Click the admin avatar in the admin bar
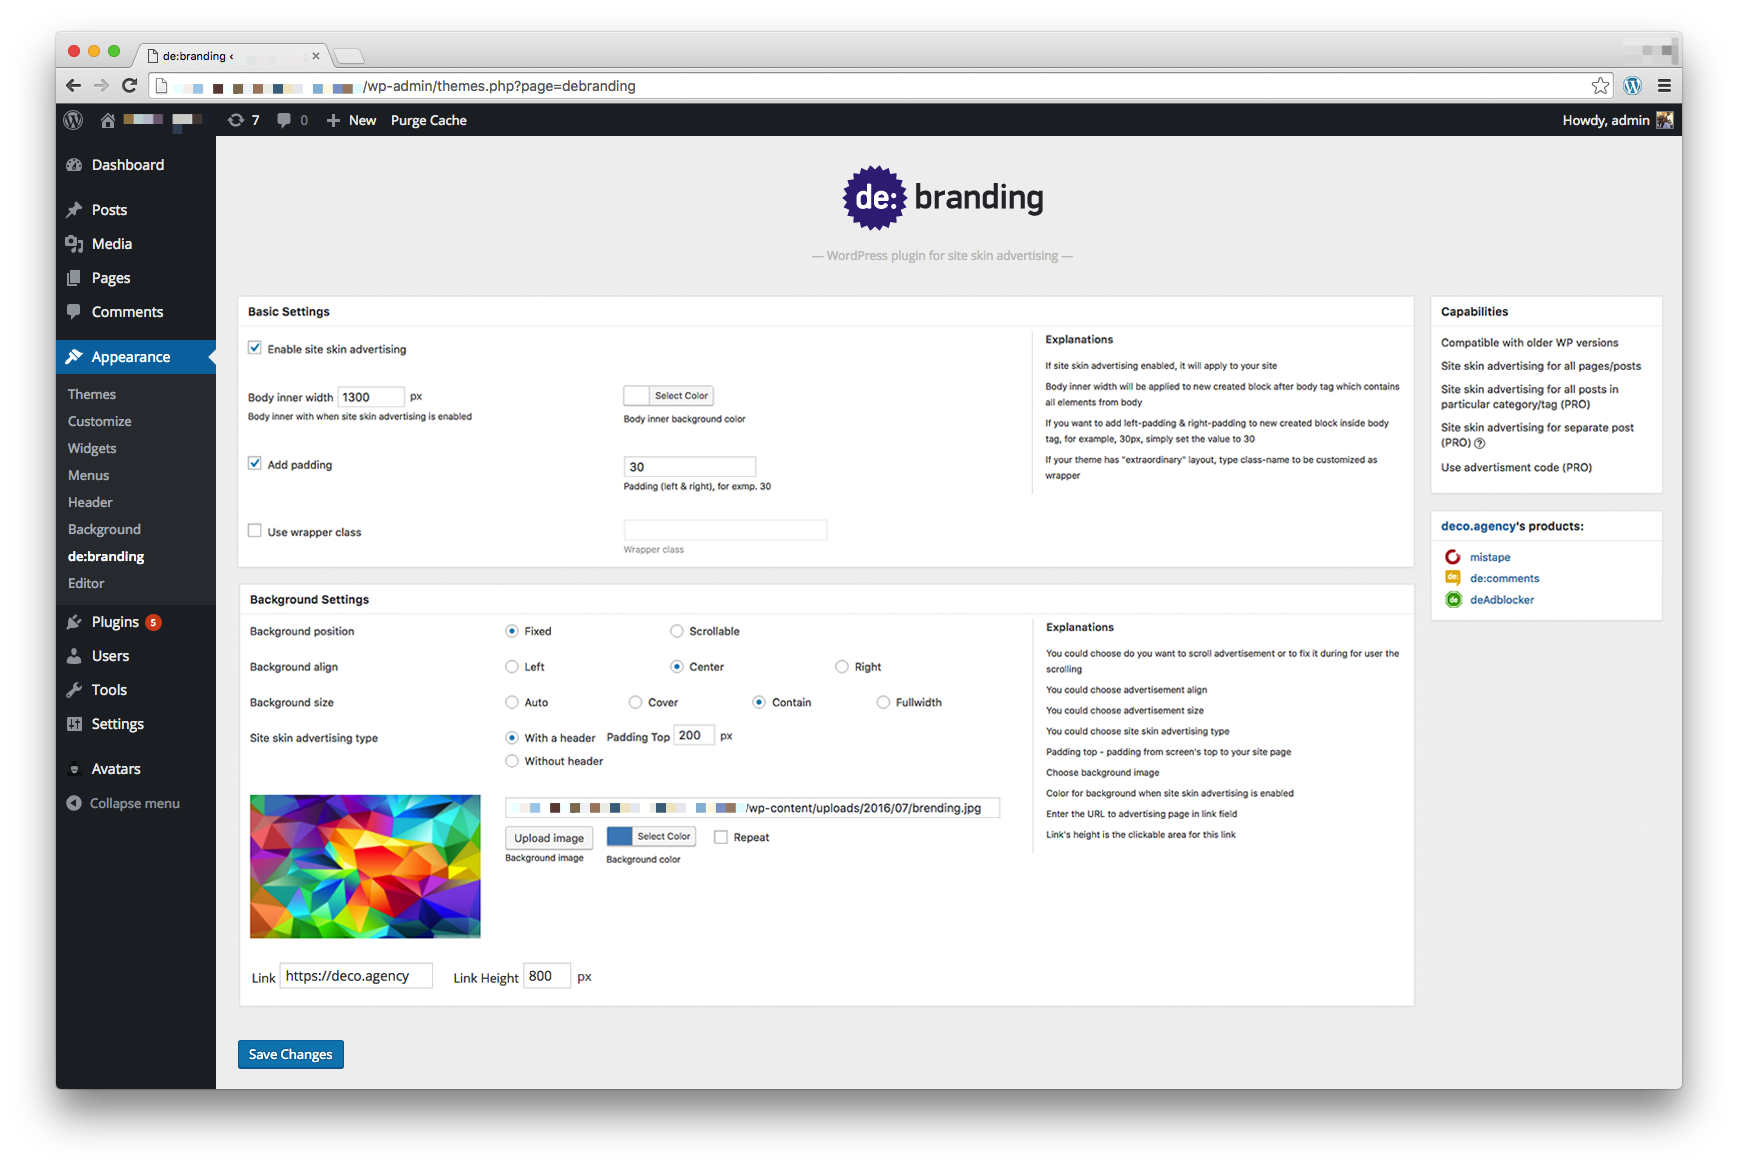 coord(1665,120)
